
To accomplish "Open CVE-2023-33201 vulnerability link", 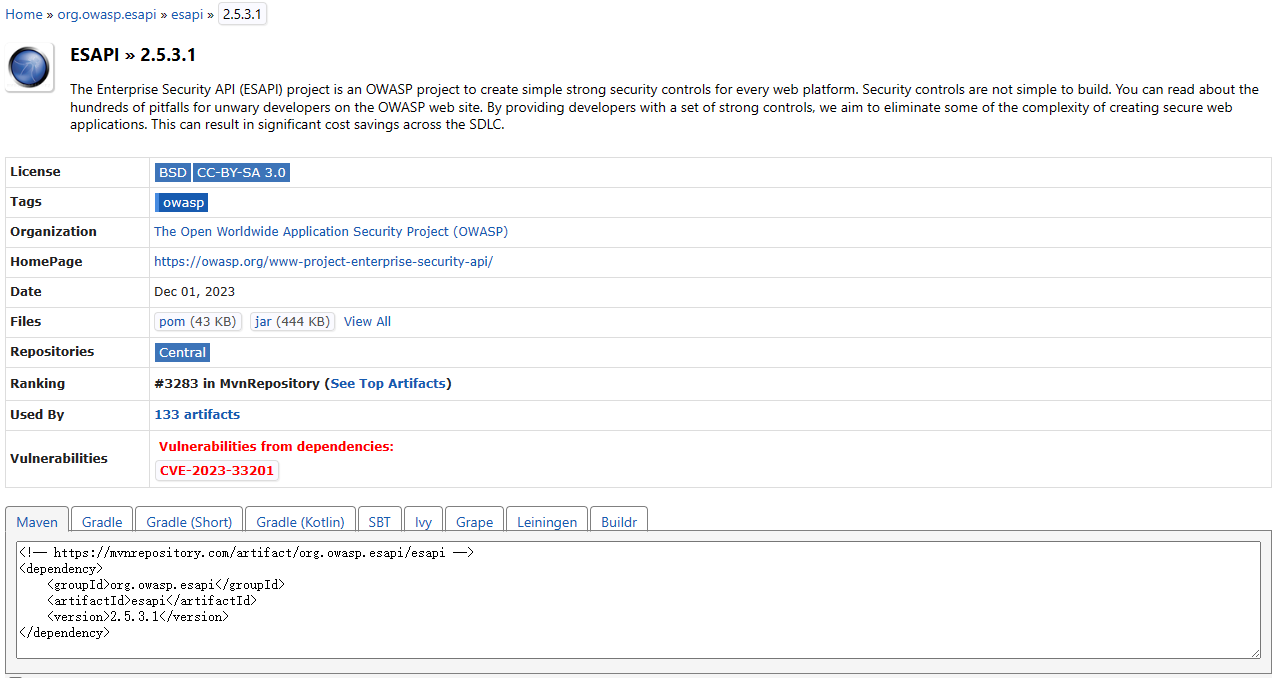I will 217,470.
